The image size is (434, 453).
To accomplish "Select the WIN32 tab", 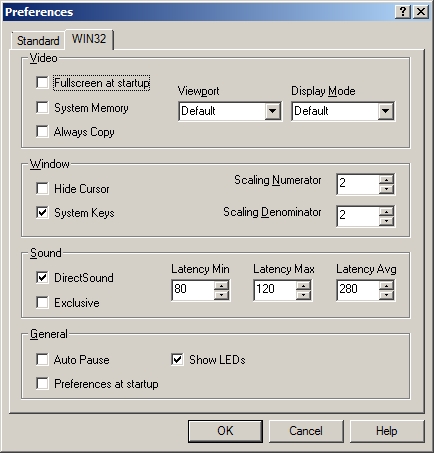I will point(89,39).
